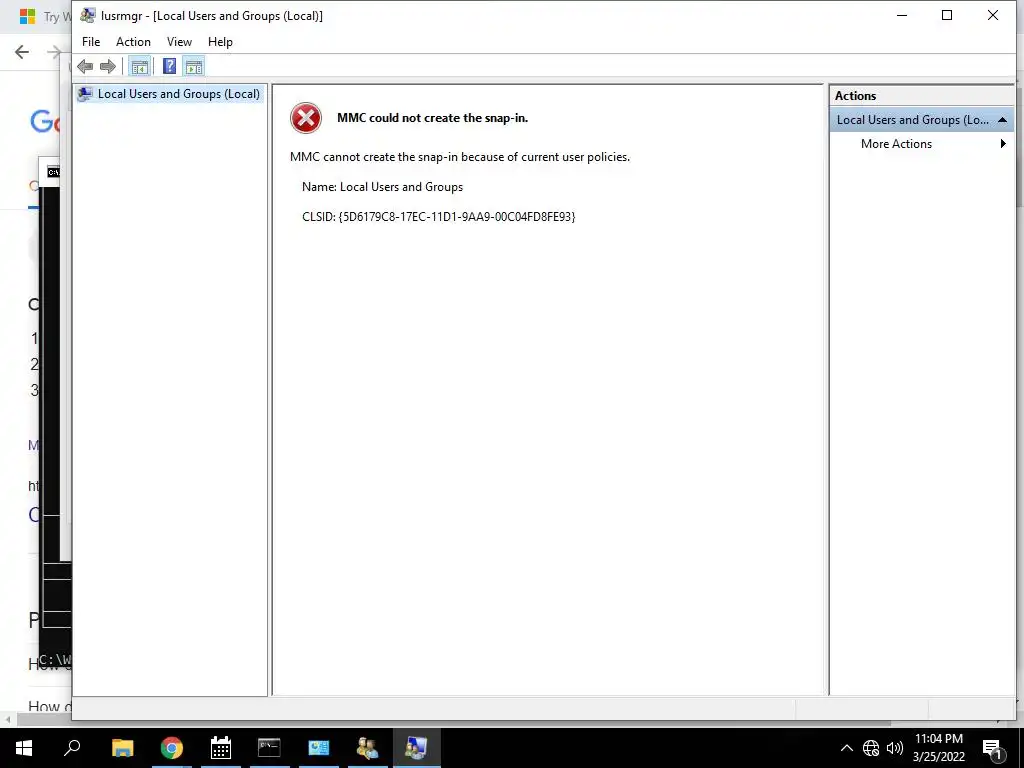This screenshot has height=768, width=1024.
Task: Toggle Show/Hide Action Pane toolbar button
Action: (194, 66)
